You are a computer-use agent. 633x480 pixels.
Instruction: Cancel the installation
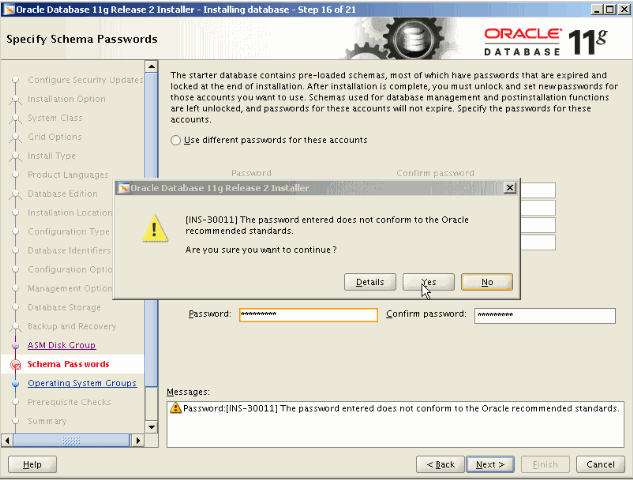point(600,464)
